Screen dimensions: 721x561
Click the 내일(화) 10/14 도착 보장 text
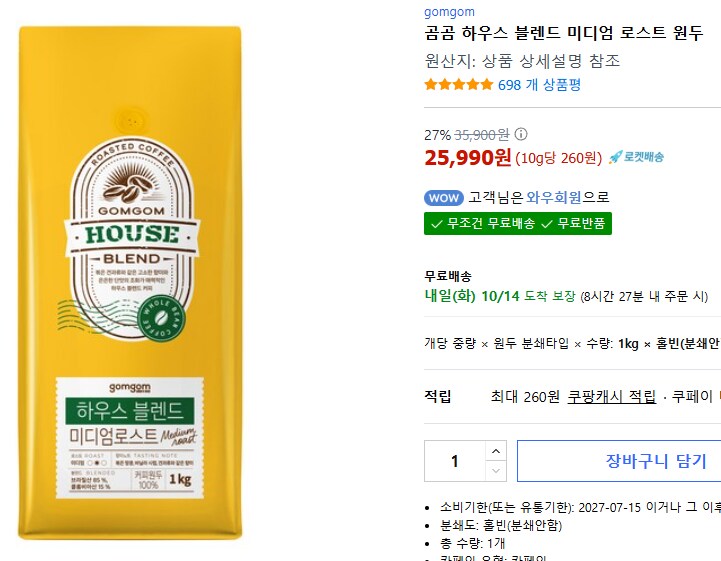(x=499, y=296)
